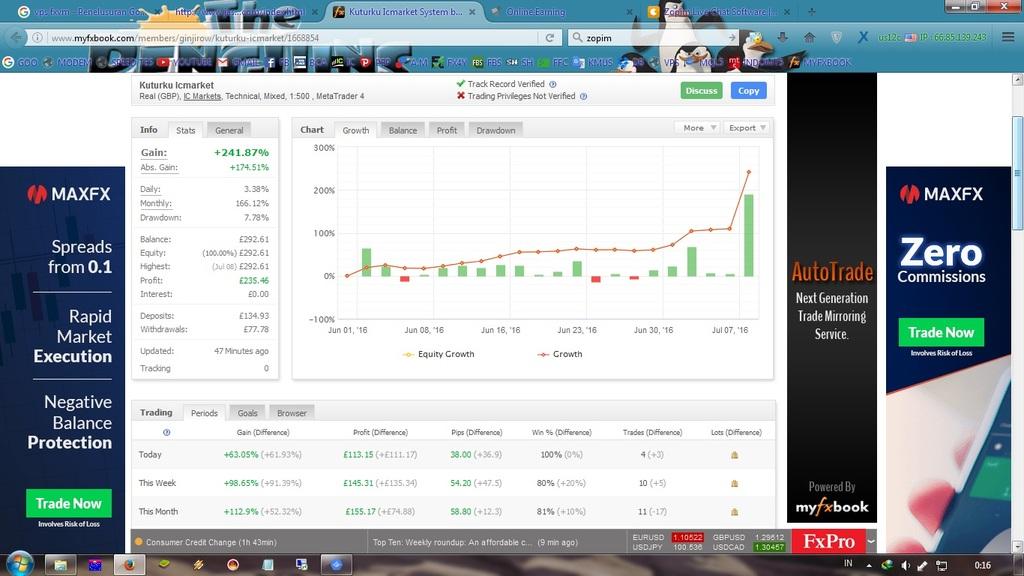
Task: Expand the FxPro ticker bar arrow
Action: [871, 541]
